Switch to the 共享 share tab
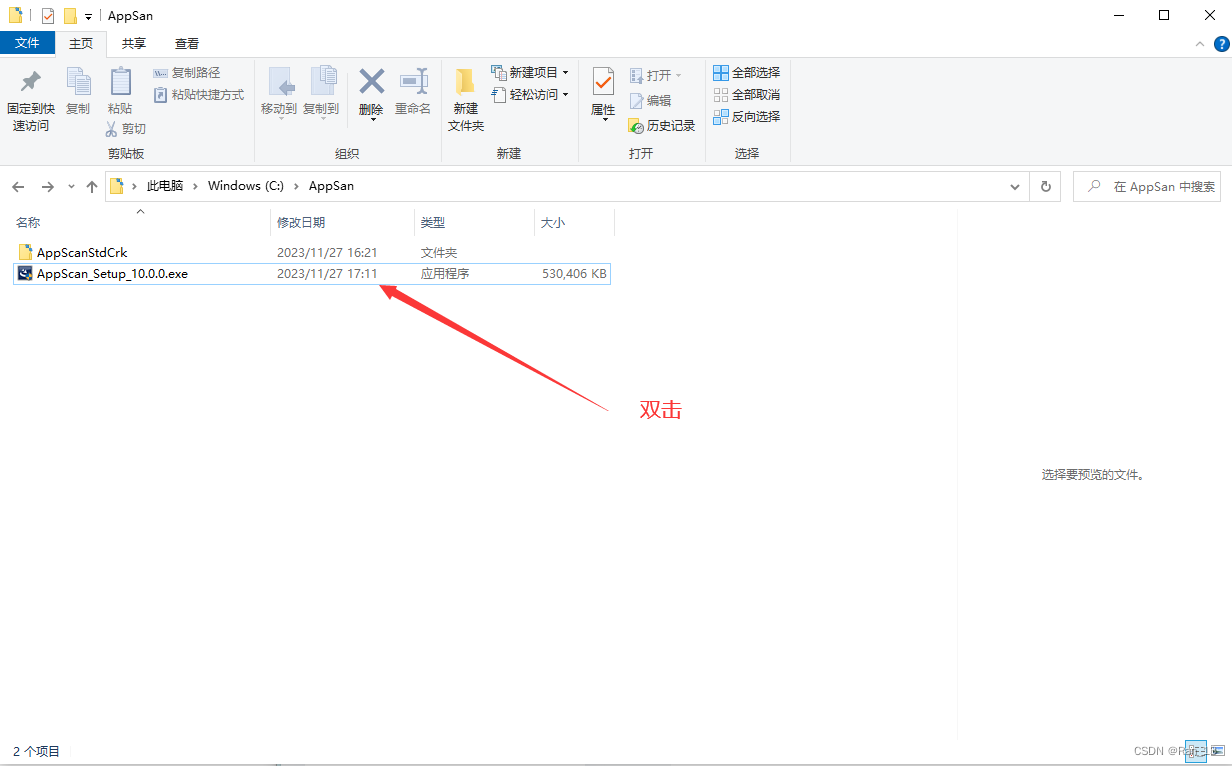Image resolution: width=1232 pixels, height=766 pixels. coord(134,43)
